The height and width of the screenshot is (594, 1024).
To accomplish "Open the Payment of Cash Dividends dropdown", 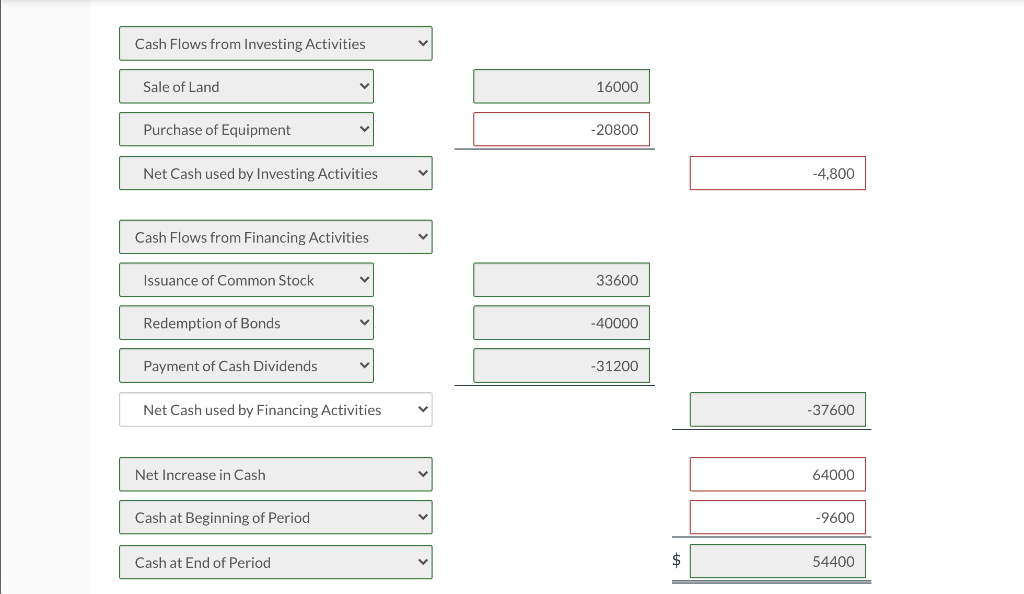I will (245, 365).
